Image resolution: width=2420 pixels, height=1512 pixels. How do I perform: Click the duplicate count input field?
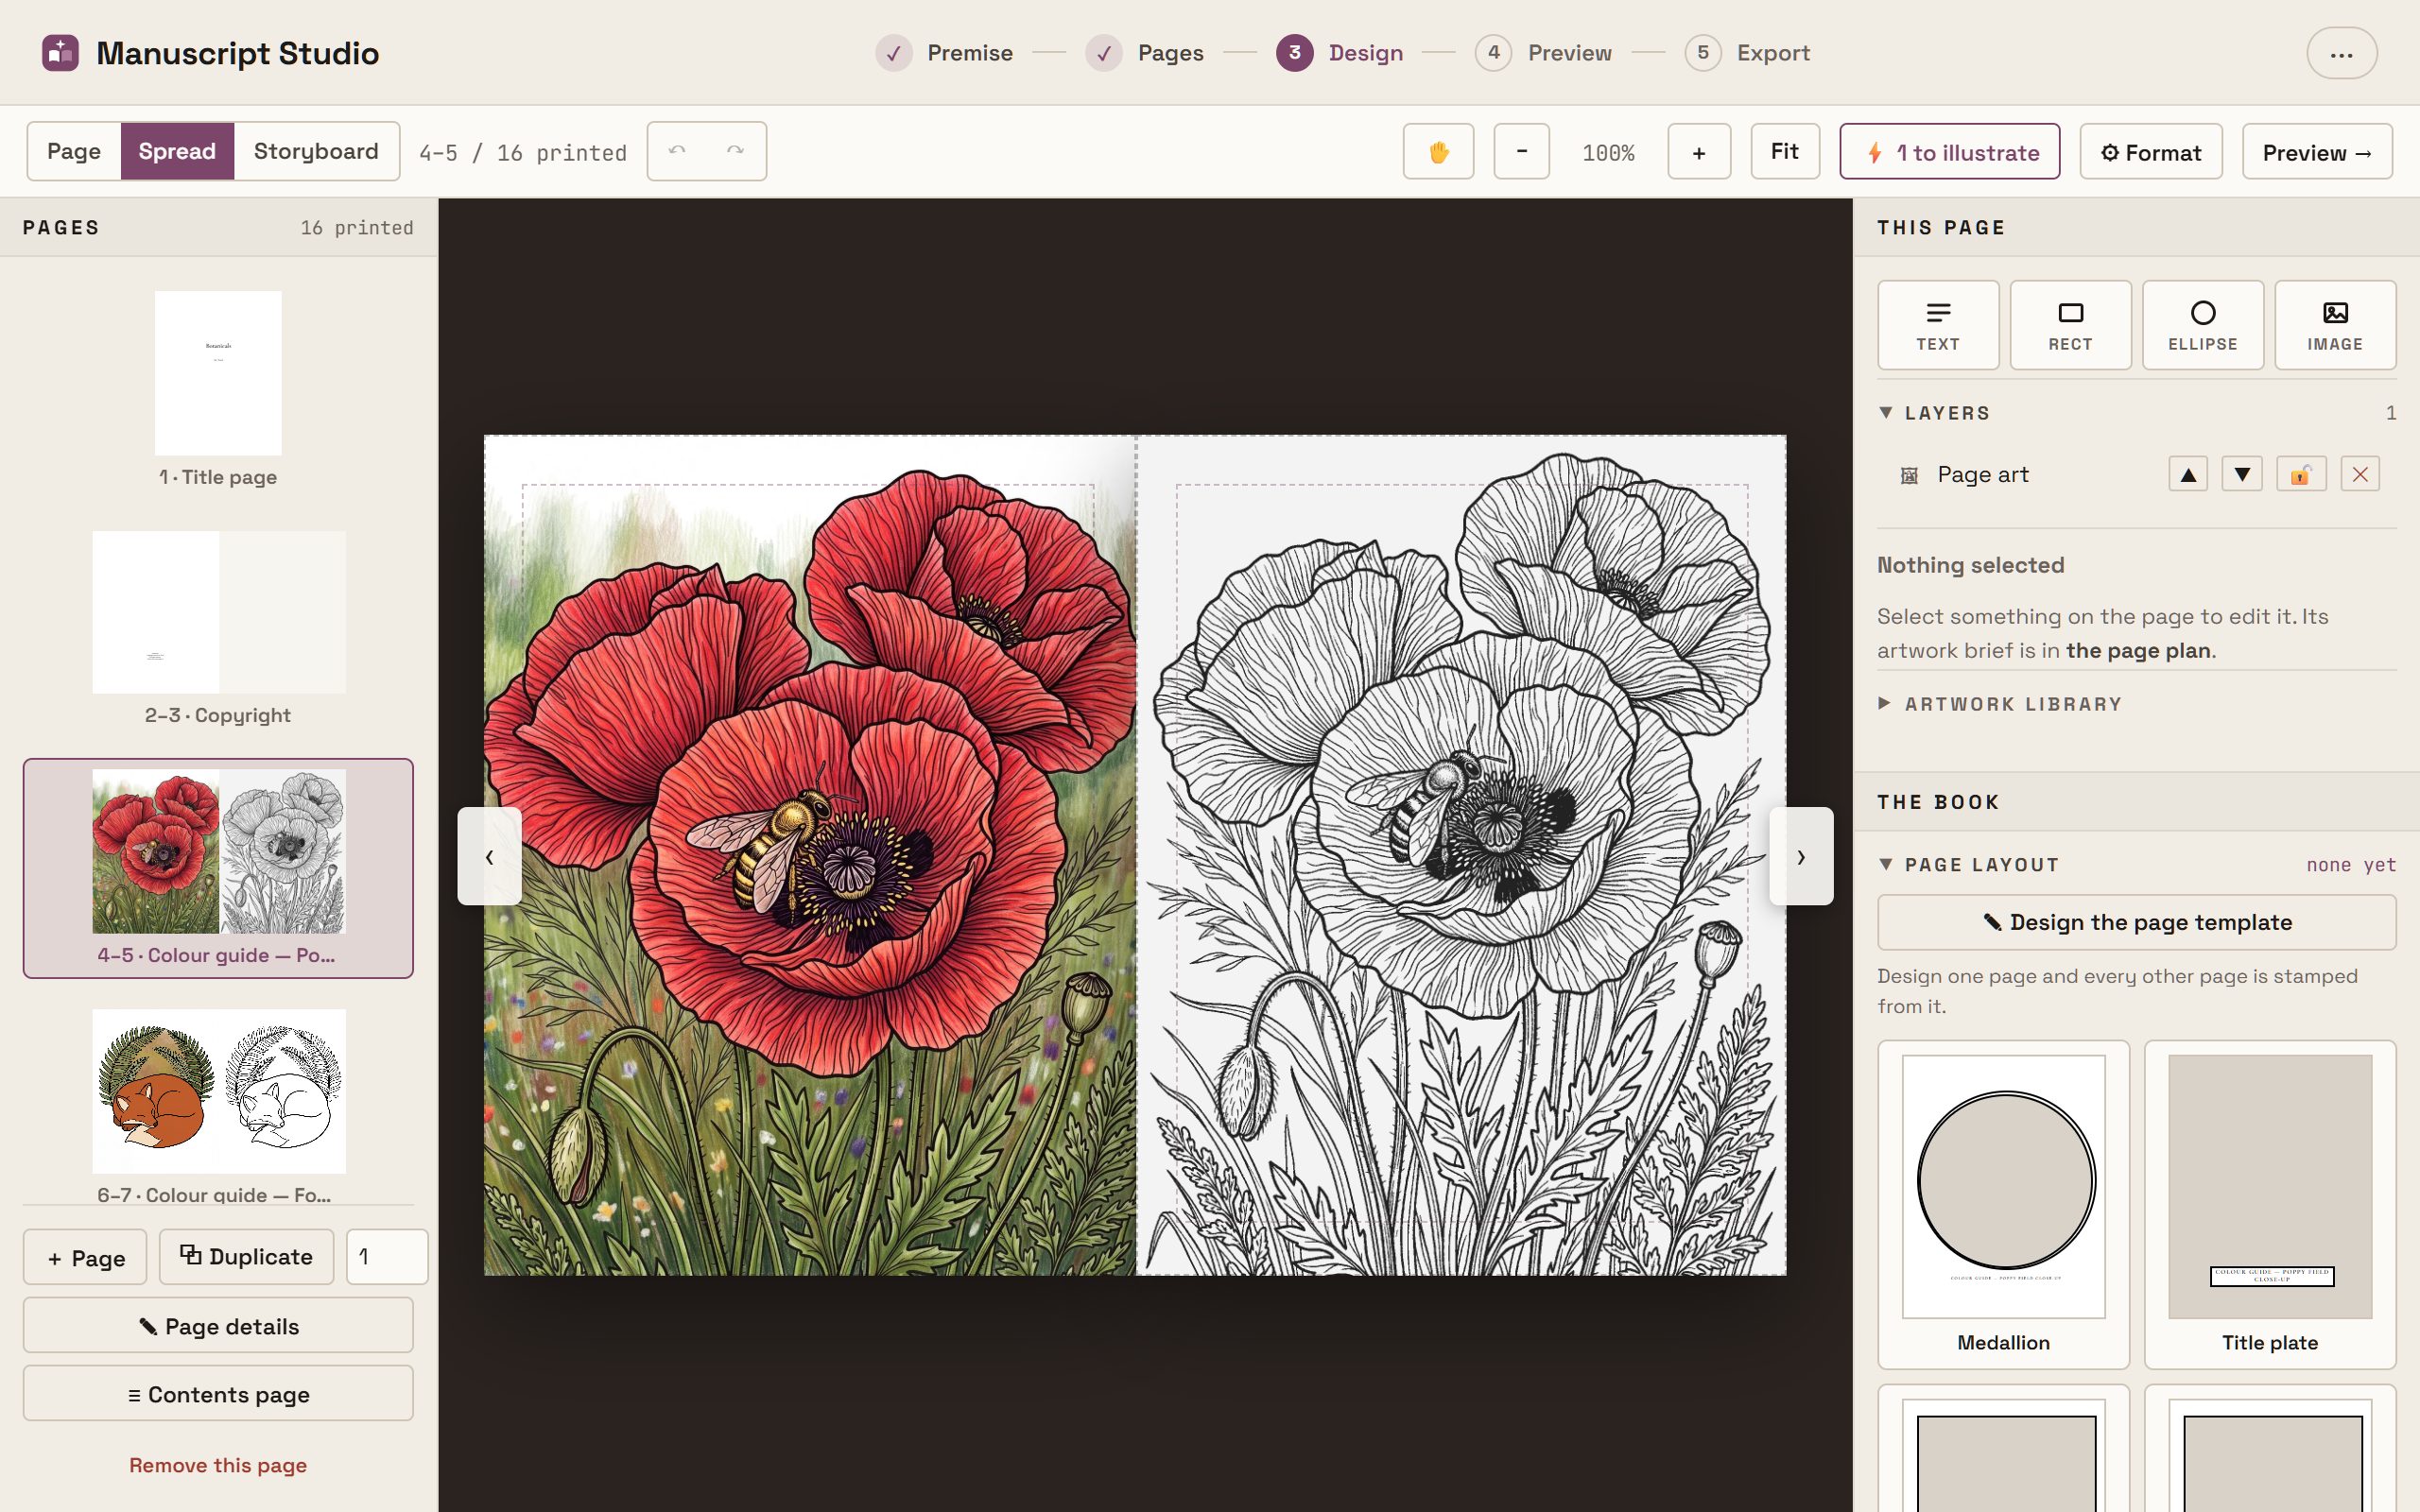pos(387,1257)
